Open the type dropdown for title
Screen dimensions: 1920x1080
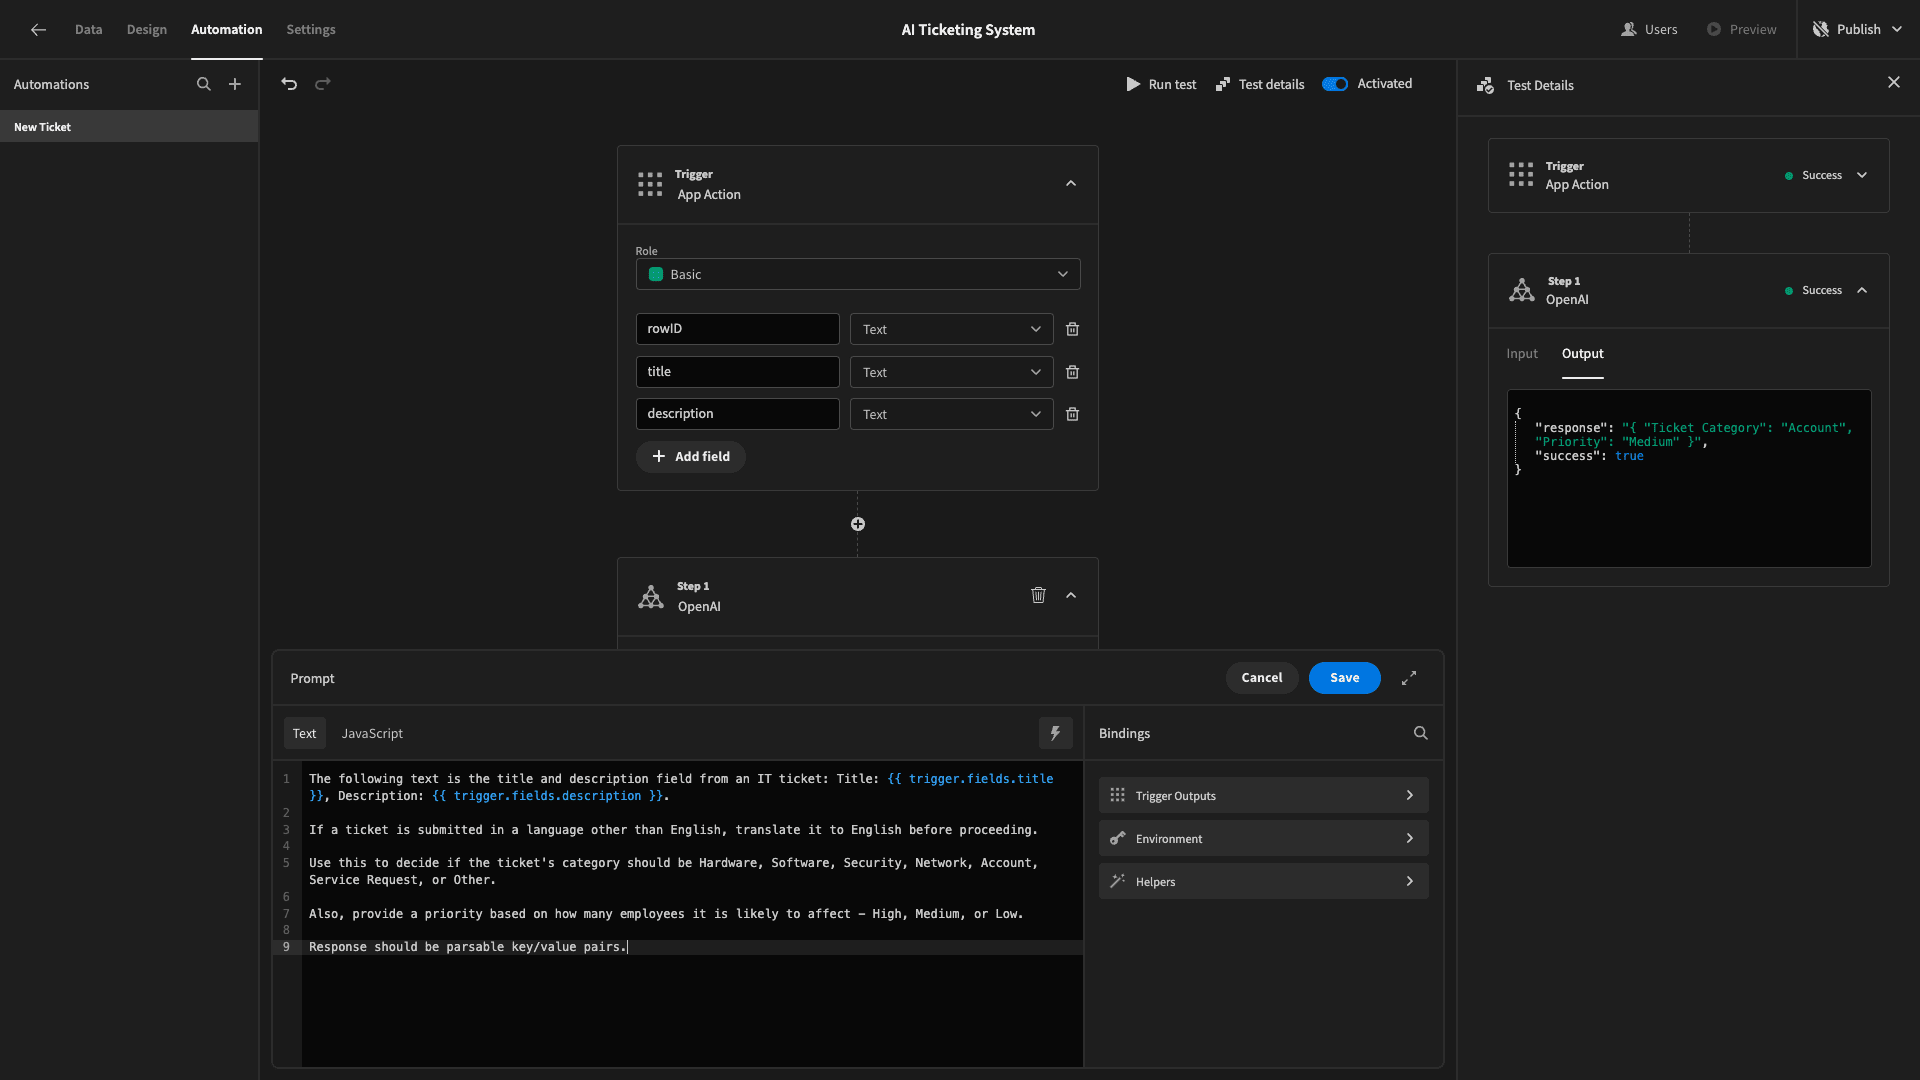[951, 372]
